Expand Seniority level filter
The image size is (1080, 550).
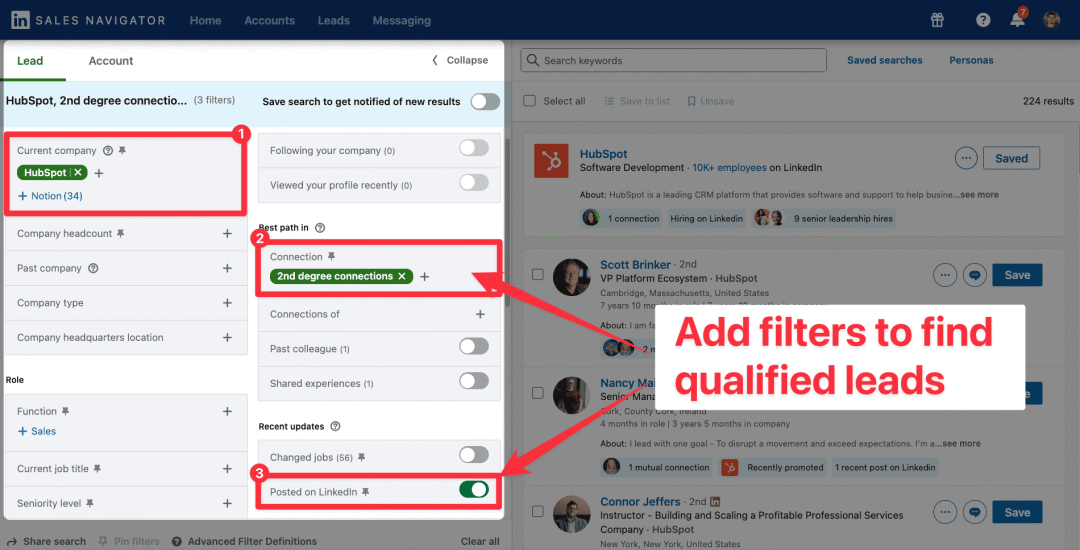pos(227,503)
